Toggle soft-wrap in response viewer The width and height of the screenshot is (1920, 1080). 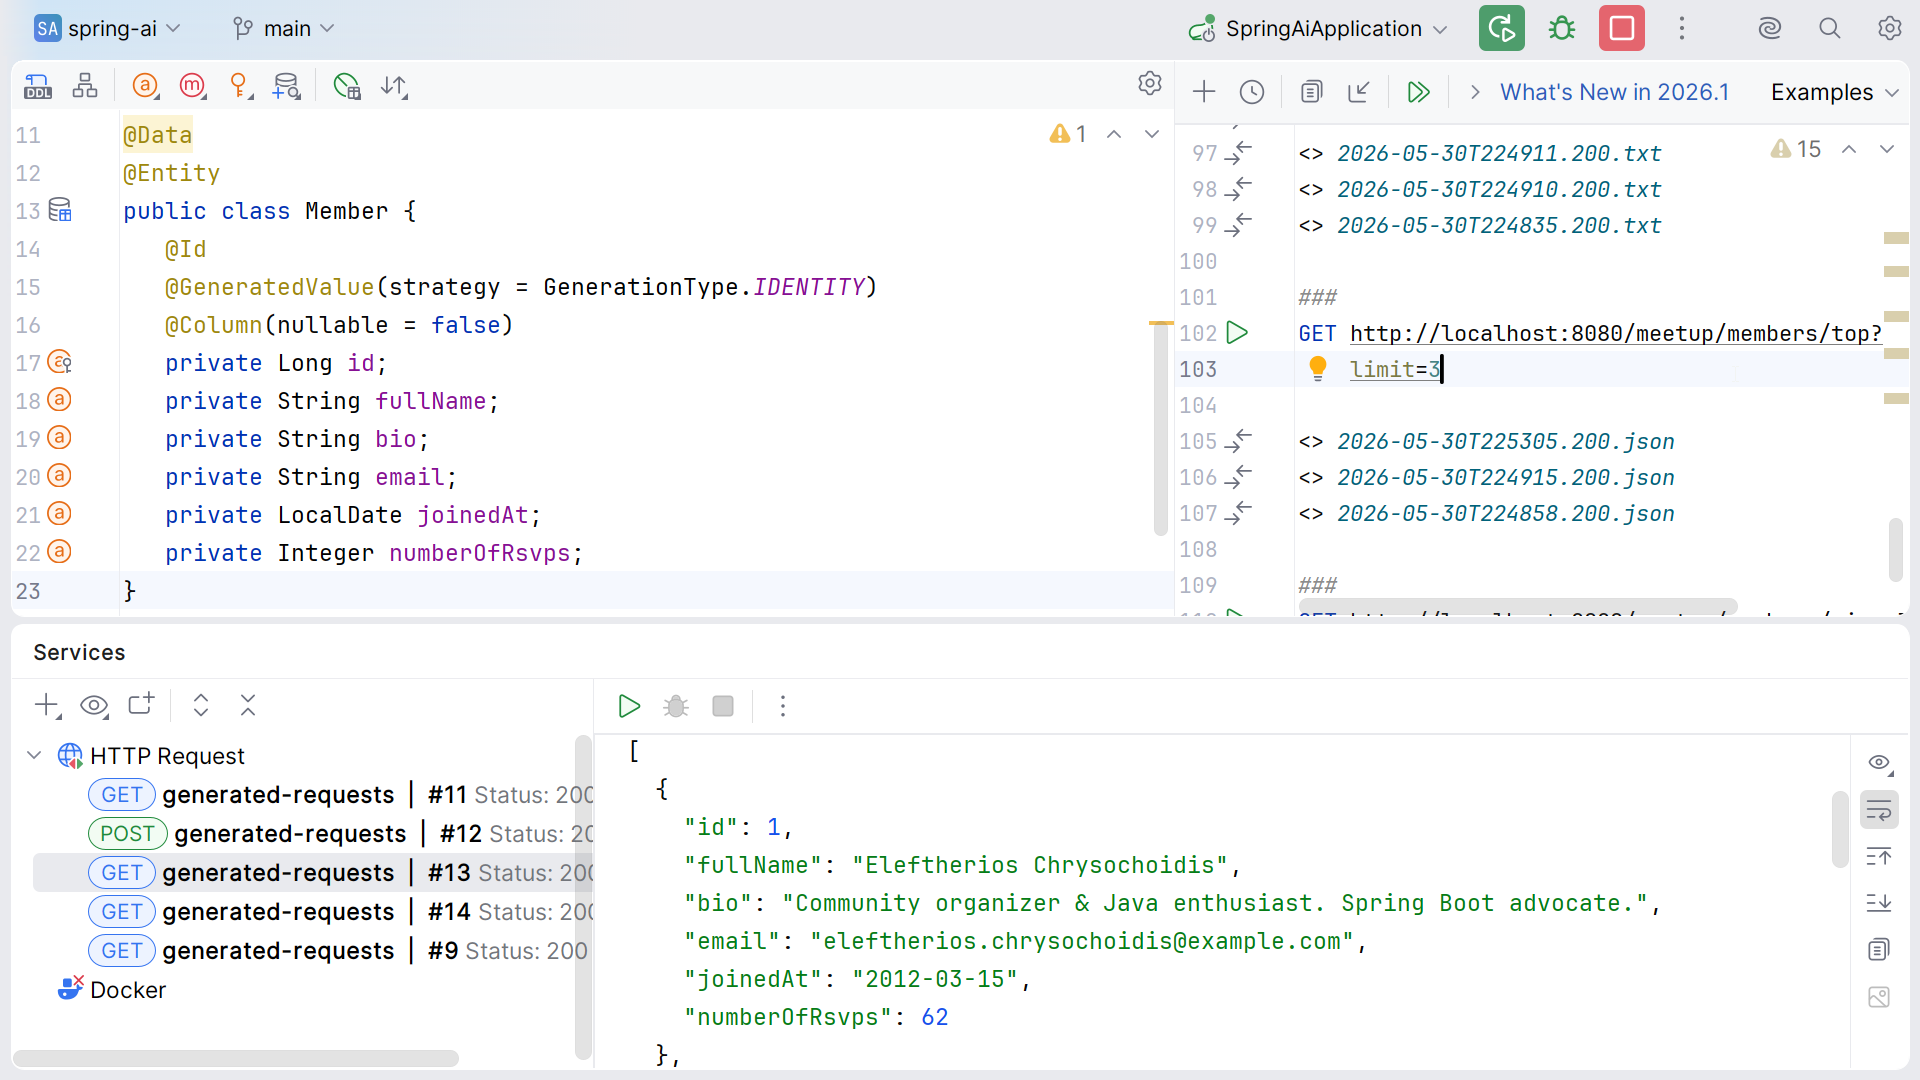click(x=1880, y=810)
